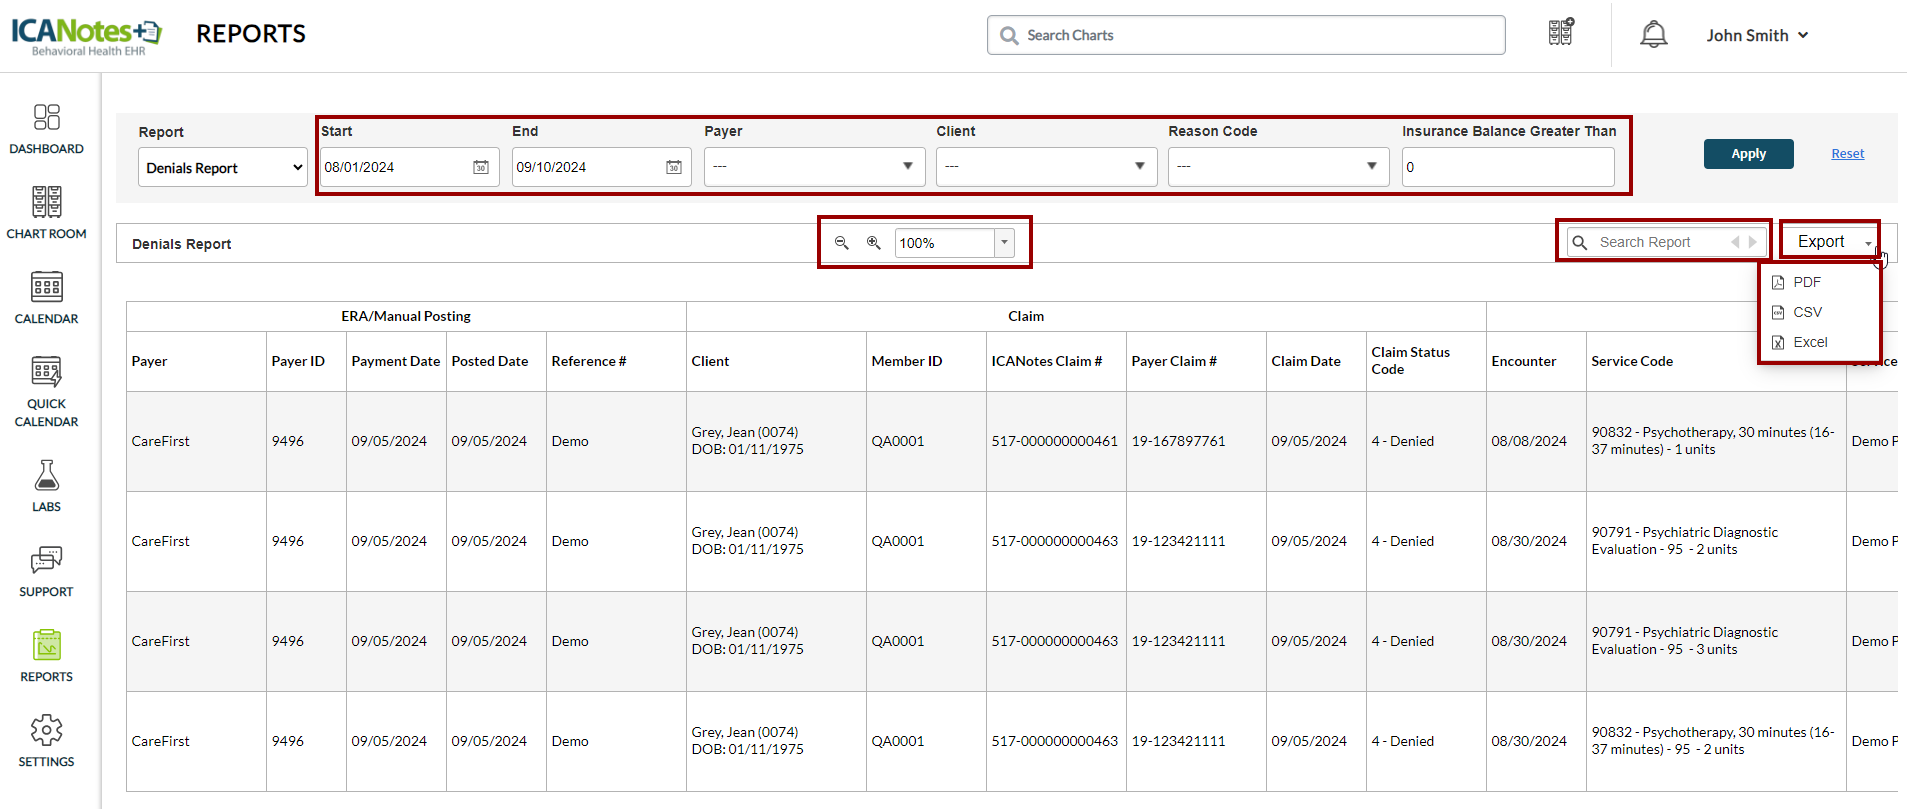
Task: Open the Start date calendar picker
Action: point(481,167)
